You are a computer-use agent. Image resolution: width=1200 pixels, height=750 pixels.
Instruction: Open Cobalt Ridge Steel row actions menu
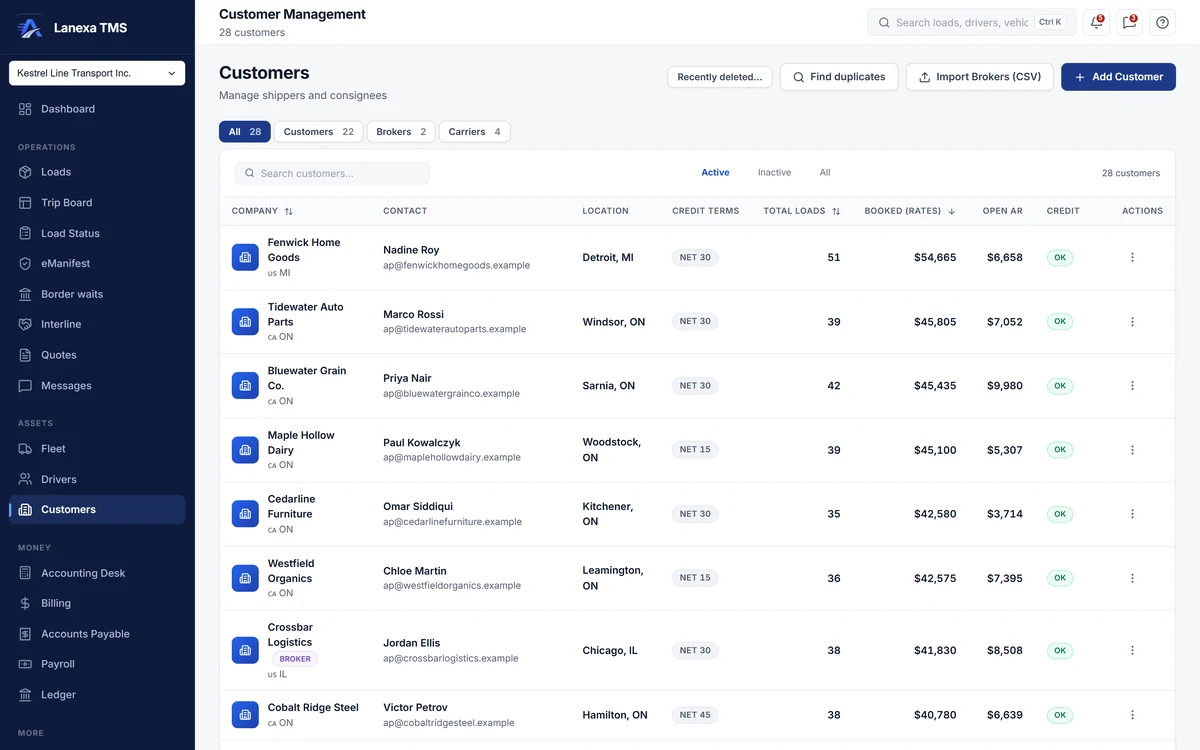pyautogui.click(x=1132, y=715)
